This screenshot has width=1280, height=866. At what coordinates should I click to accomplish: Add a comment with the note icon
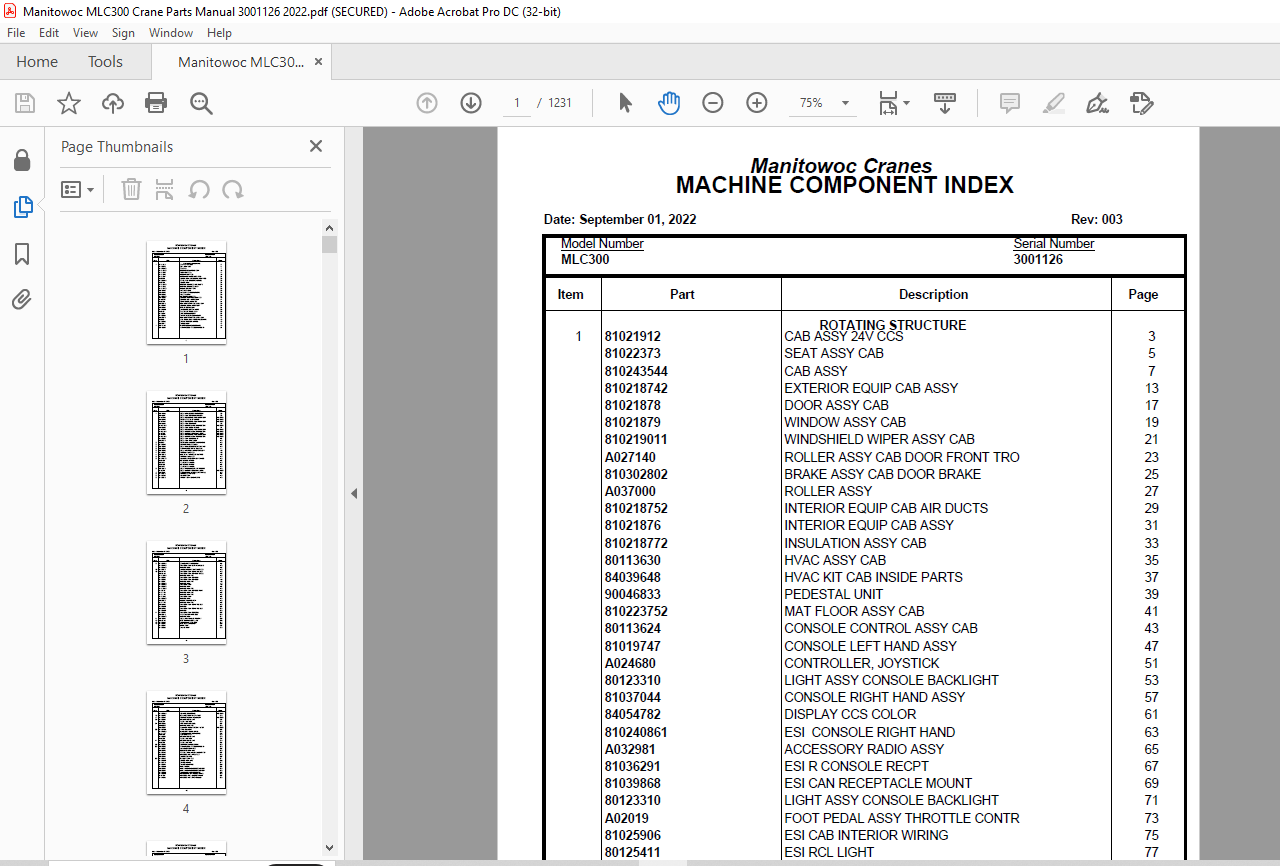(1010, 103)
